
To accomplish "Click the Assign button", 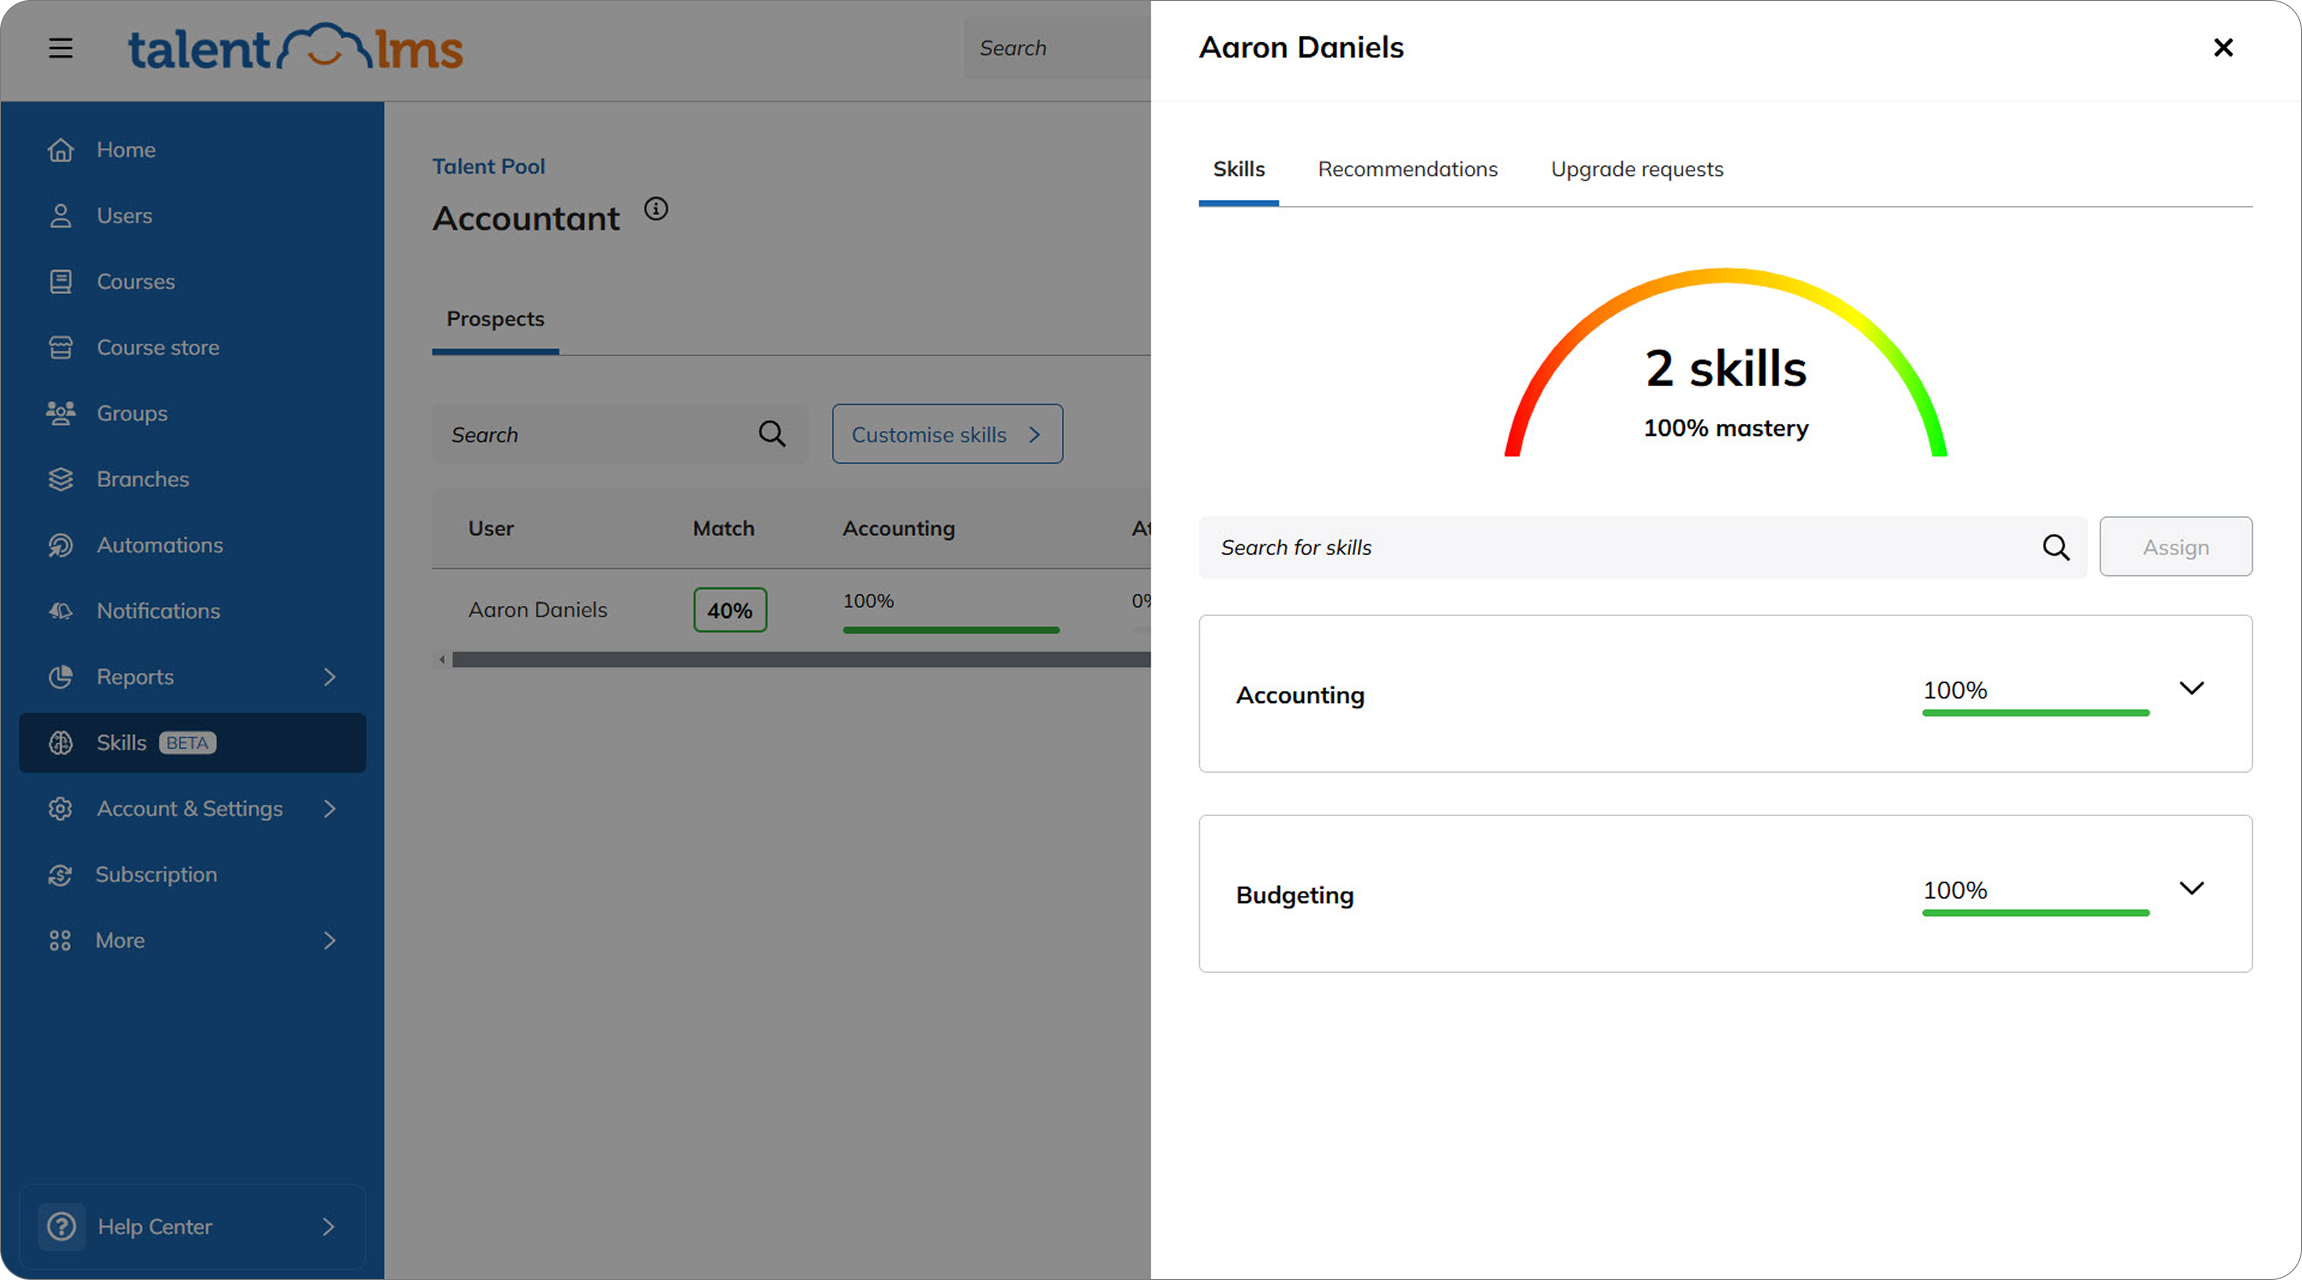I will [x=2175, y=547].
